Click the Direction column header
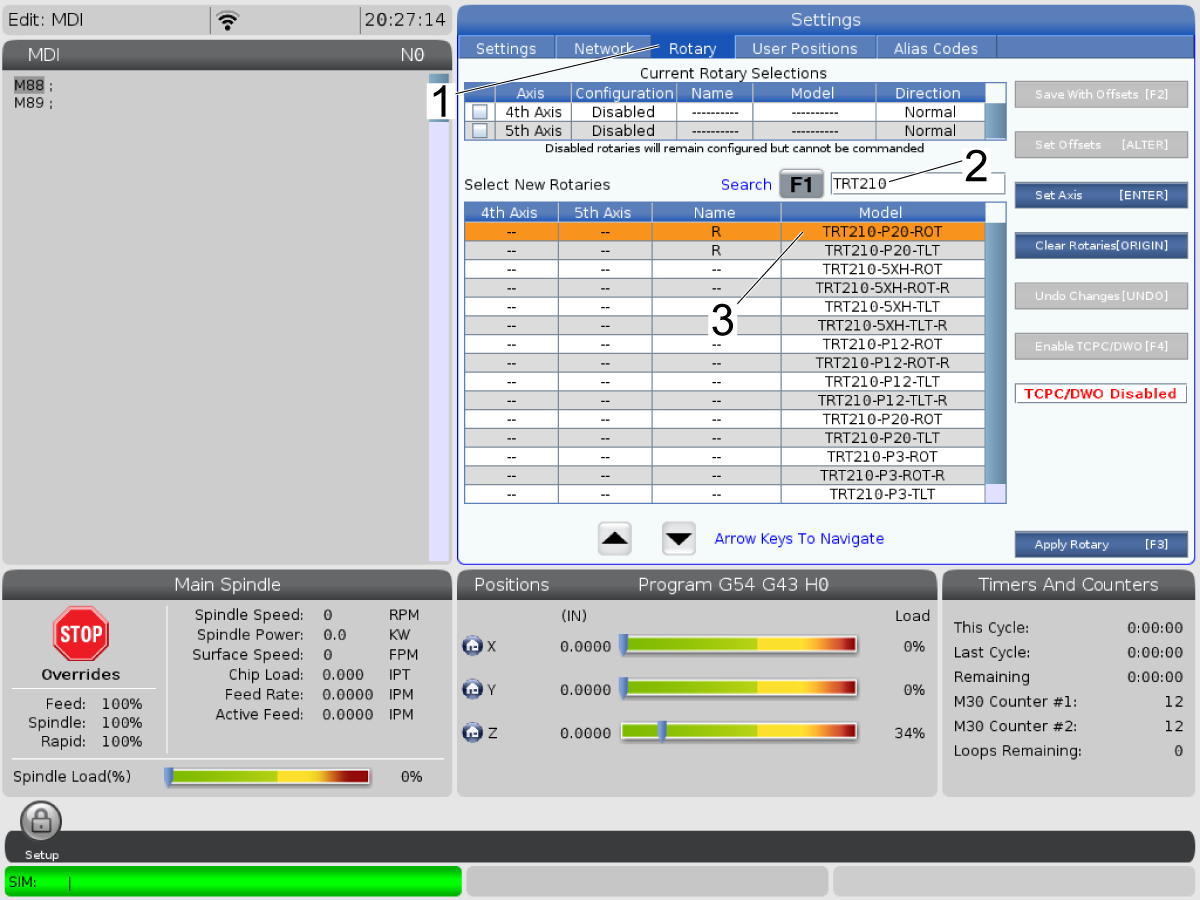 coord(928,93)
